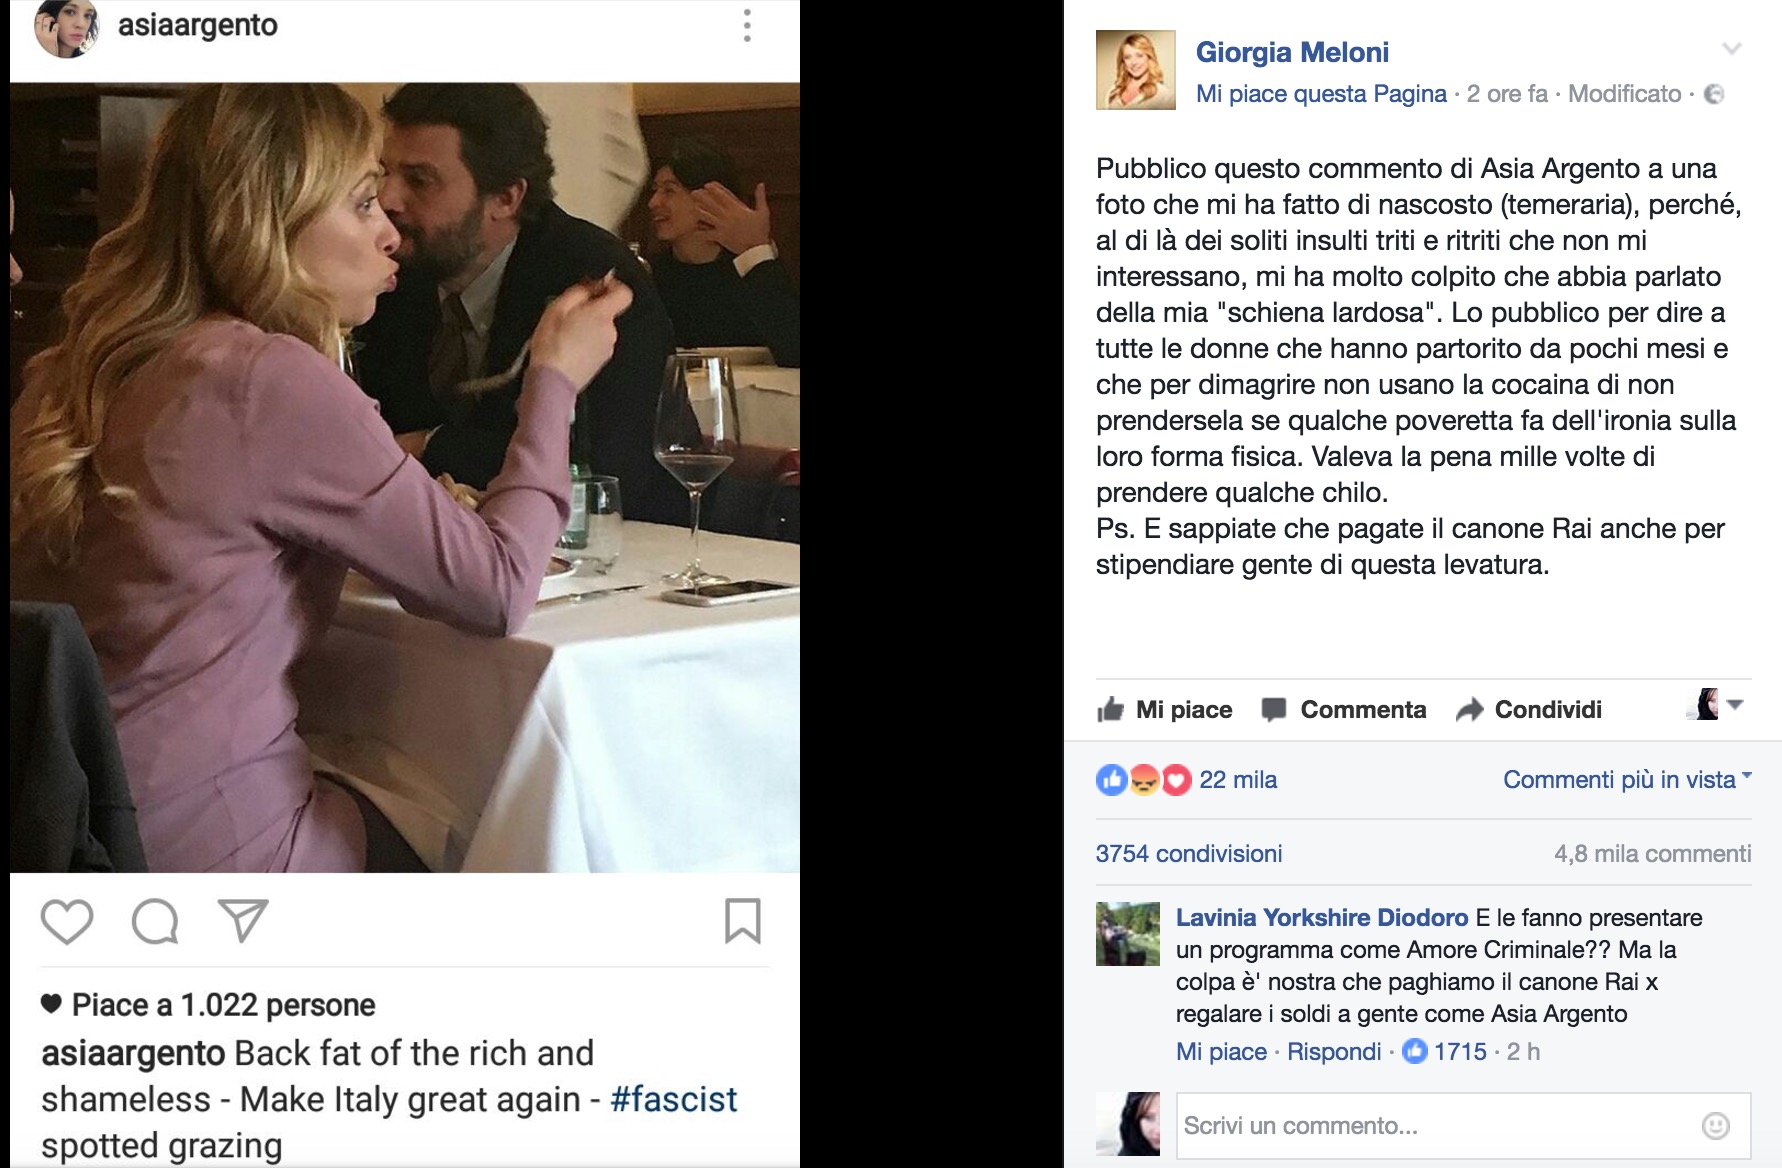This screenshot has width=1782, height=1168.
Task: Like the Facebook post with Mi piace
Action: (x=1165, y=710)
